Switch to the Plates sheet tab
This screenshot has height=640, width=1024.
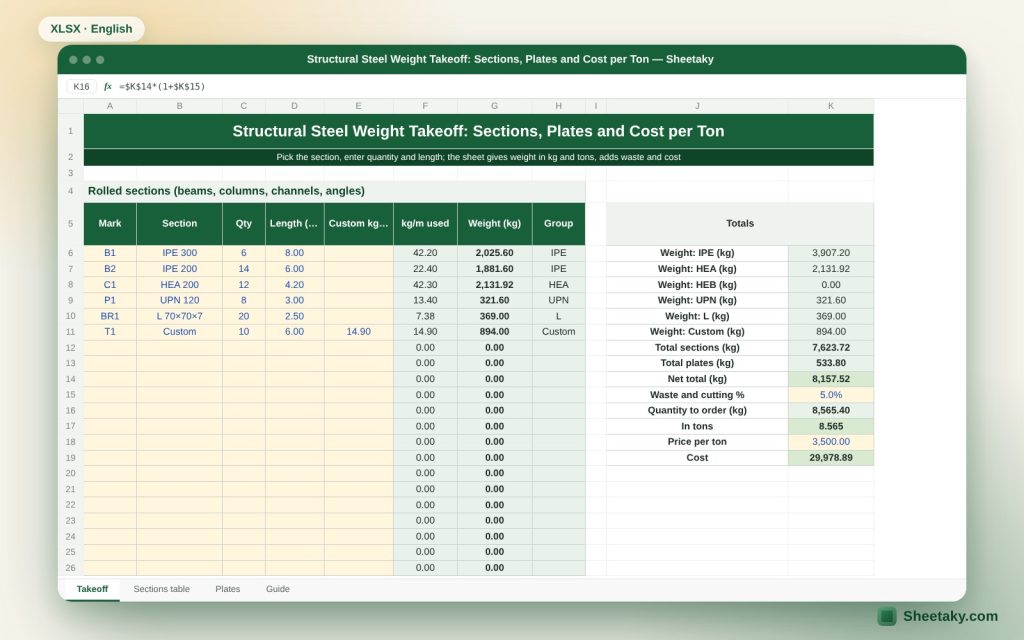tap(227, 589)
